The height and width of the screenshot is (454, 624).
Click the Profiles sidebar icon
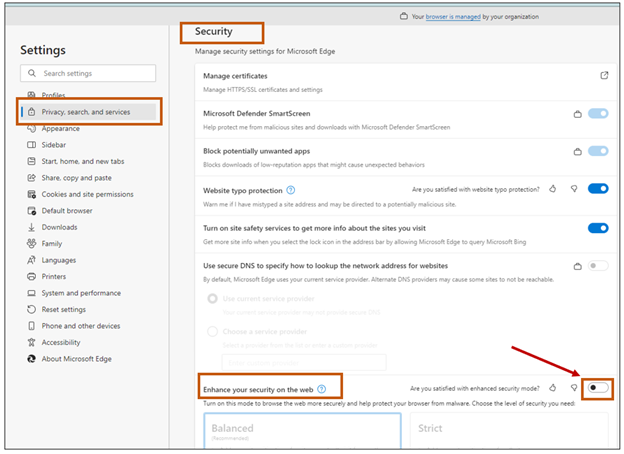(x=31, y=95)
